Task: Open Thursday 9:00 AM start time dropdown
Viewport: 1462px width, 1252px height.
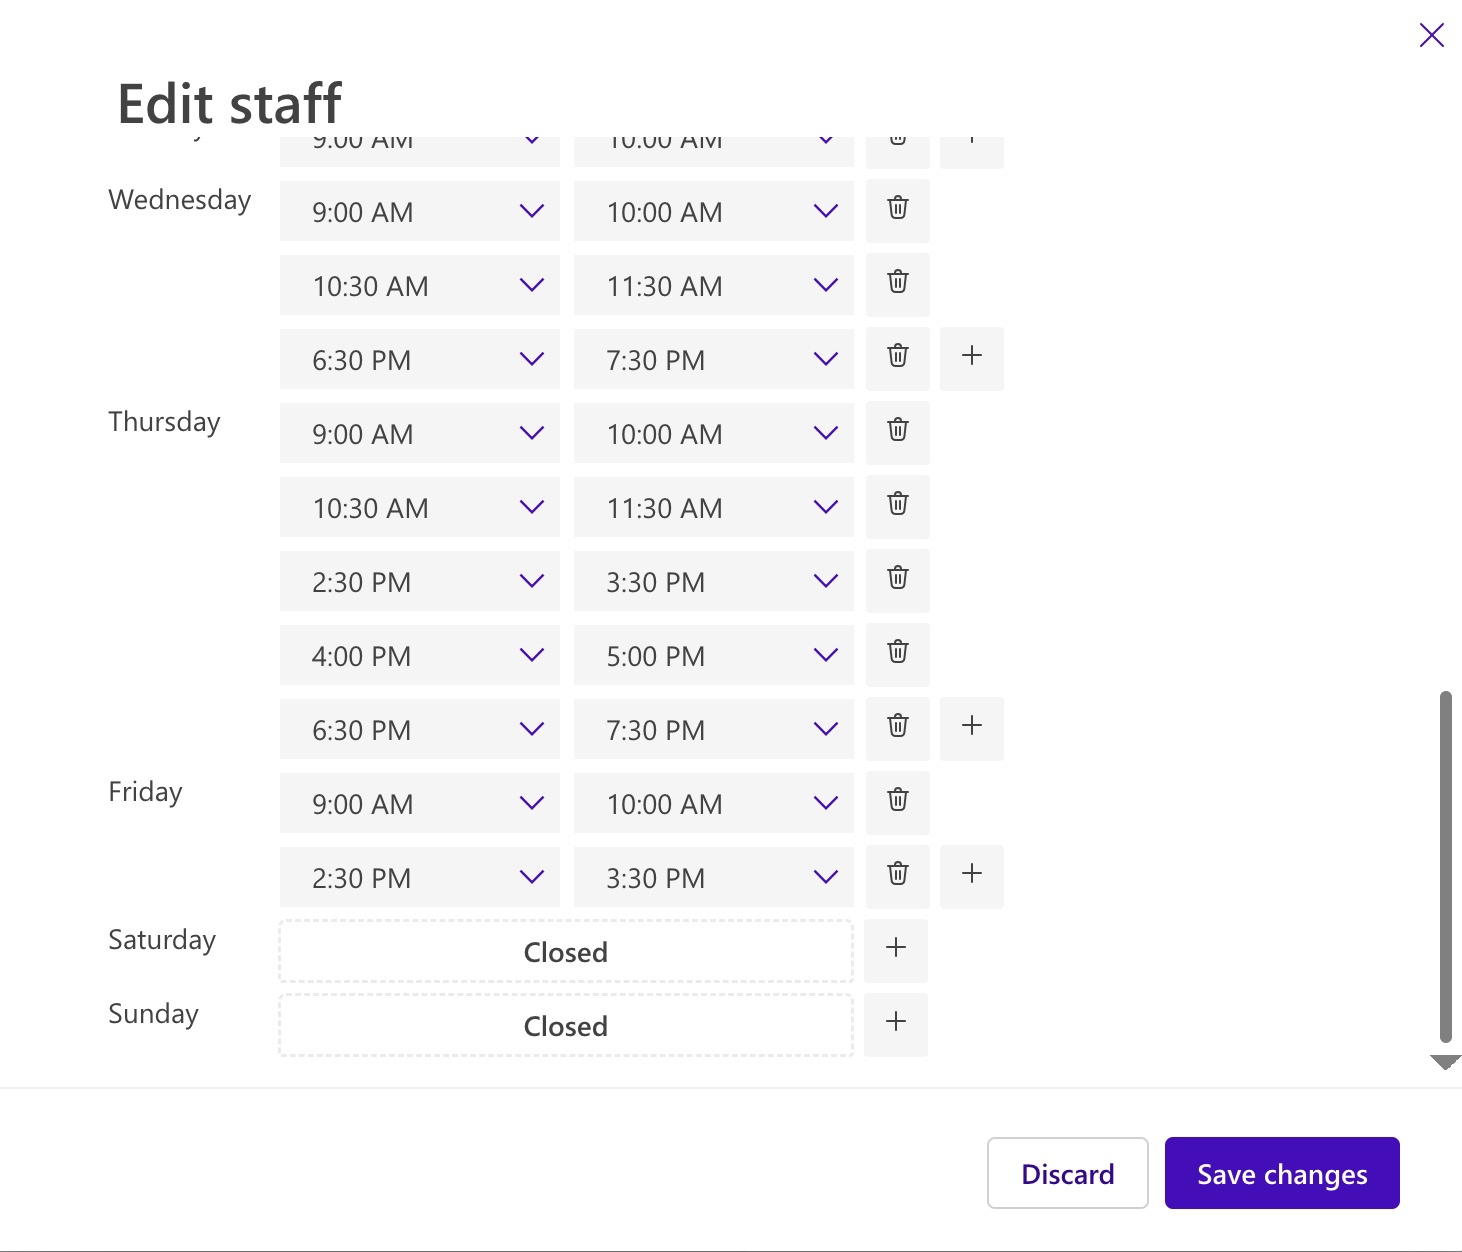Action: tap(420, 433)
